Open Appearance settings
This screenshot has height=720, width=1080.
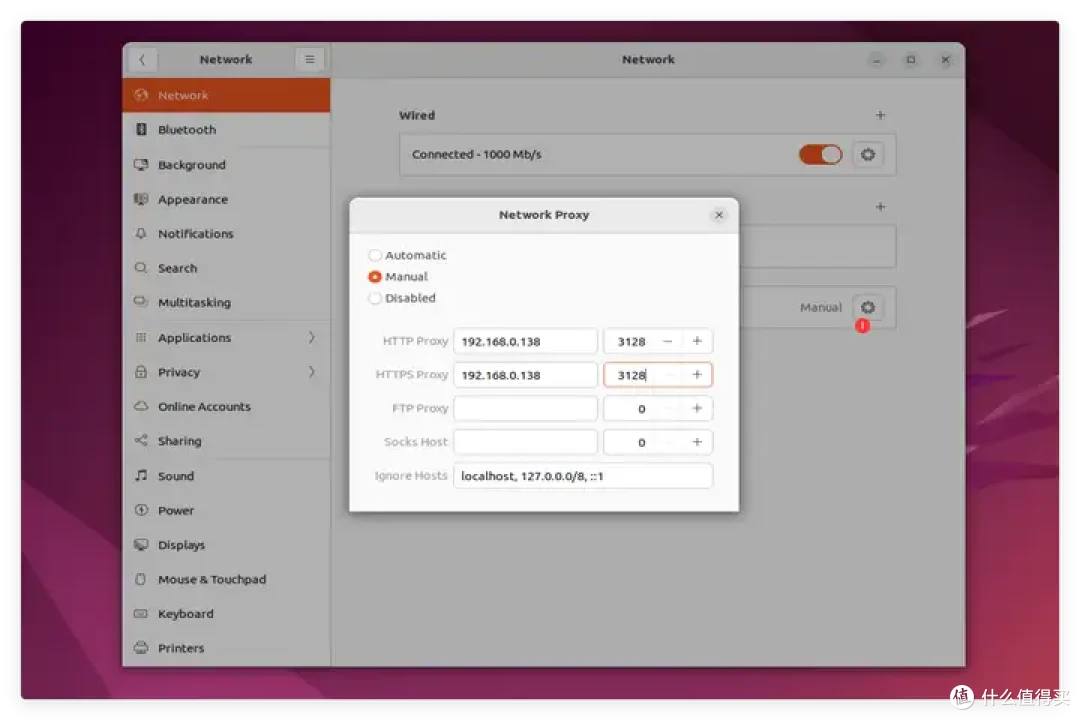227,199
